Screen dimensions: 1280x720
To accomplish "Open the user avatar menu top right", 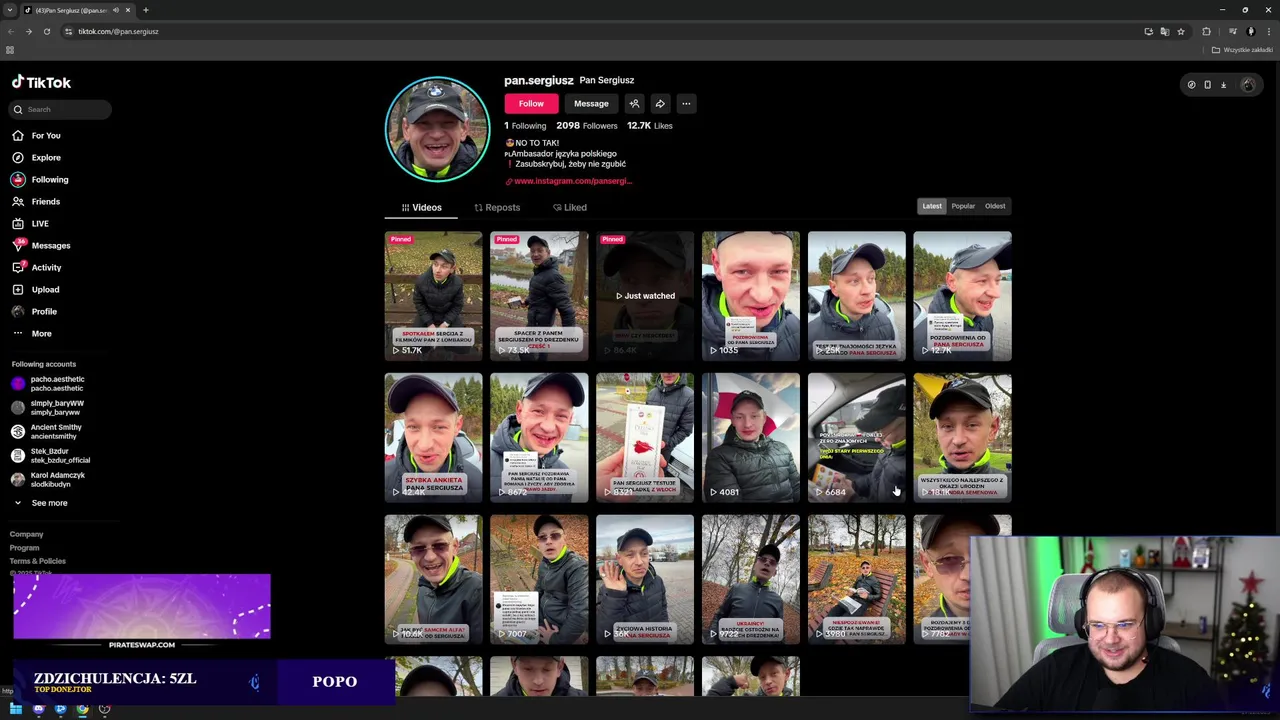I will point(1247,85).
